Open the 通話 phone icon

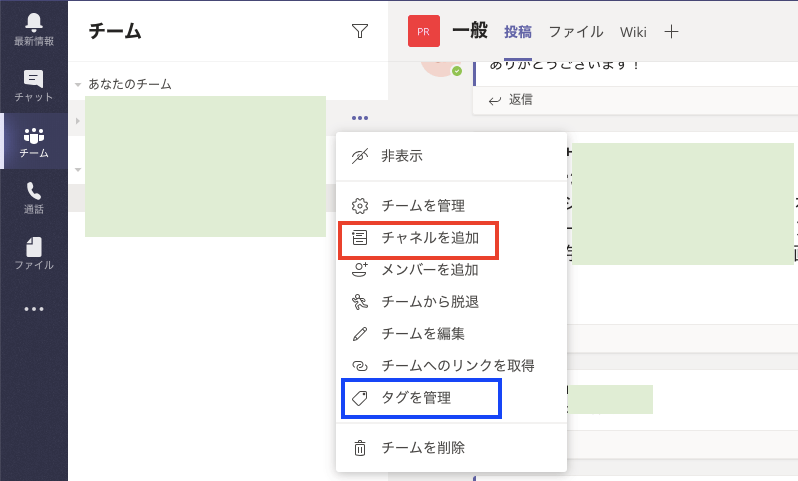point(34,197)
